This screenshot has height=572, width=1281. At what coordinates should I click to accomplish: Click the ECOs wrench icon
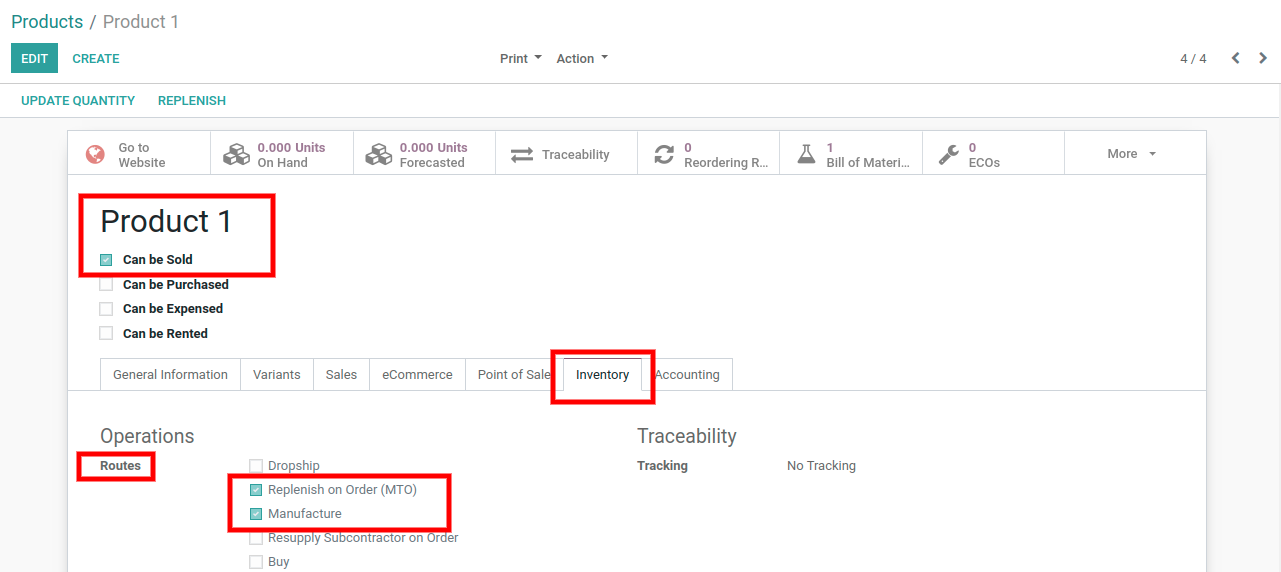[949, 154]
